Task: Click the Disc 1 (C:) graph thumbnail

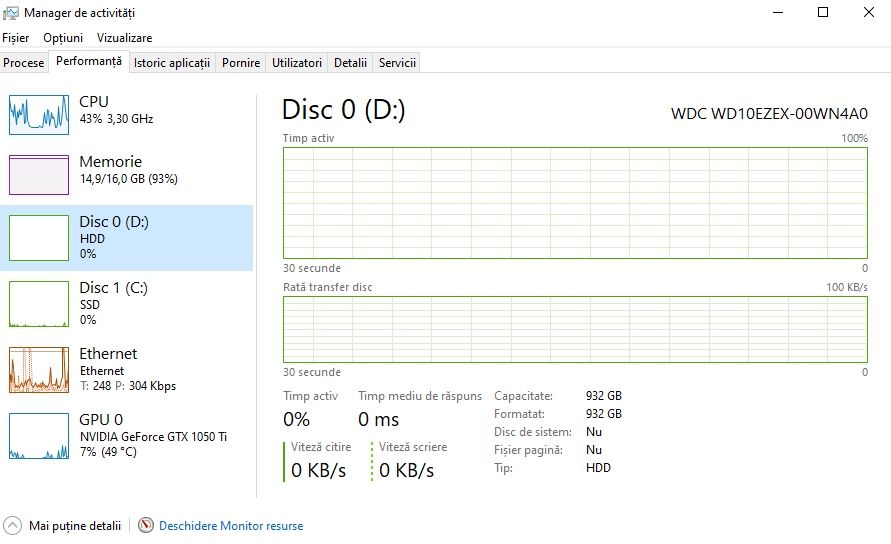Action: [39, 304]
